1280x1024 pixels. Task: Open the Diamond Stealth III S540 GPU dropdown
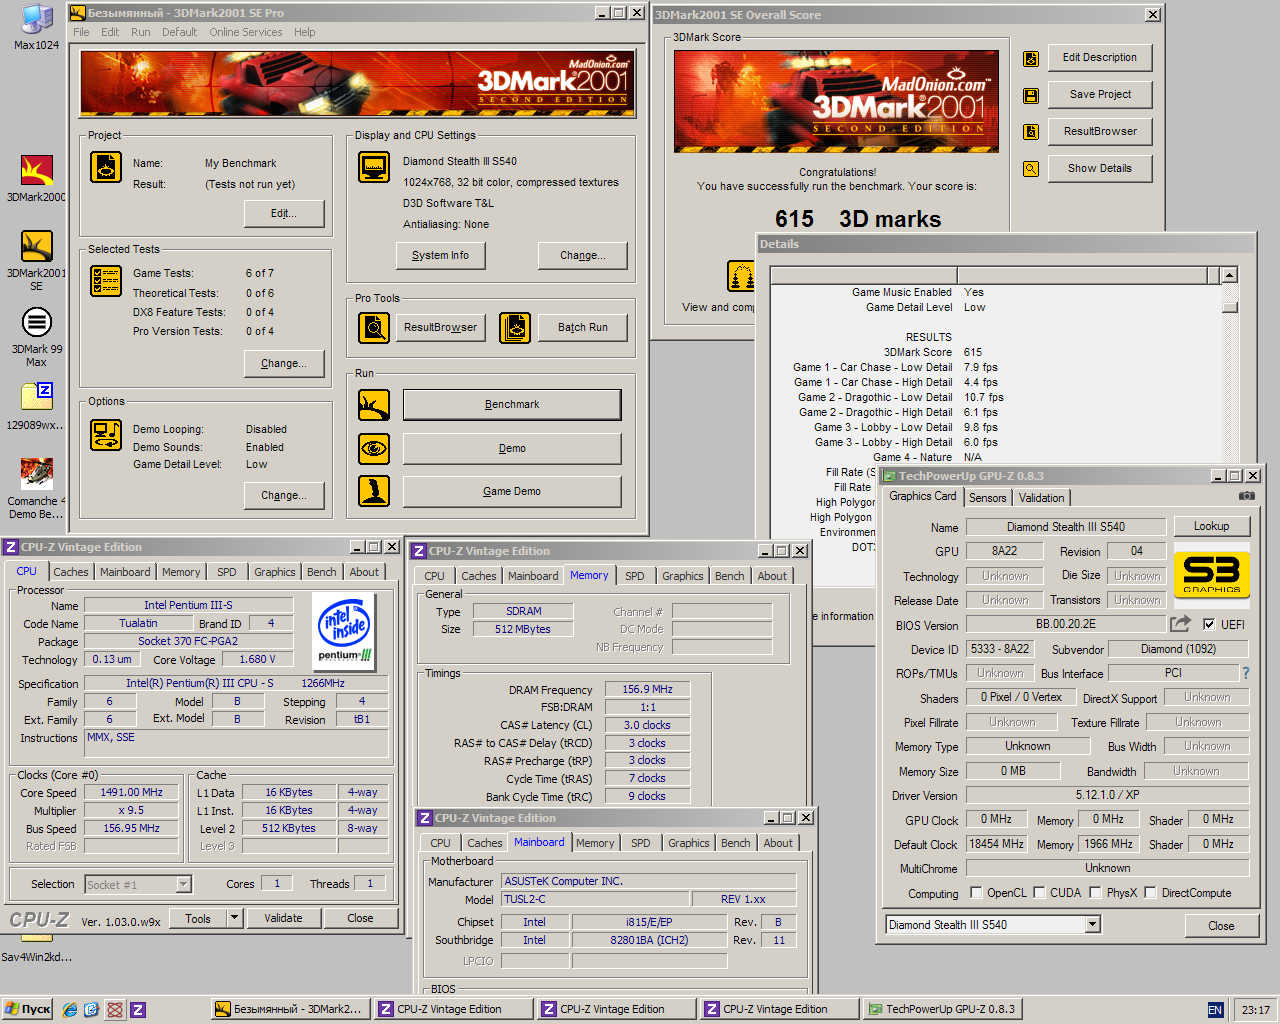(x=1093, y=925)
